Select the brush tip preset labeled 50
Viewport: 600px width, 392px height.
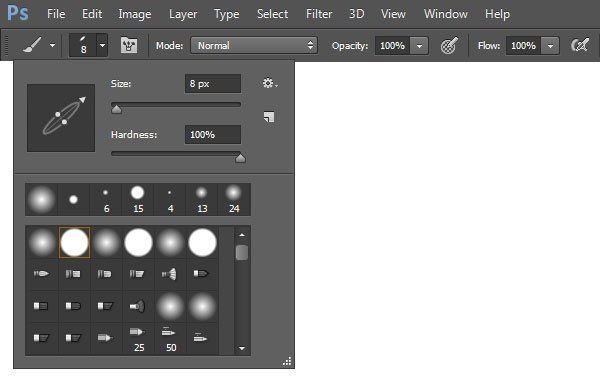point(171,338)
